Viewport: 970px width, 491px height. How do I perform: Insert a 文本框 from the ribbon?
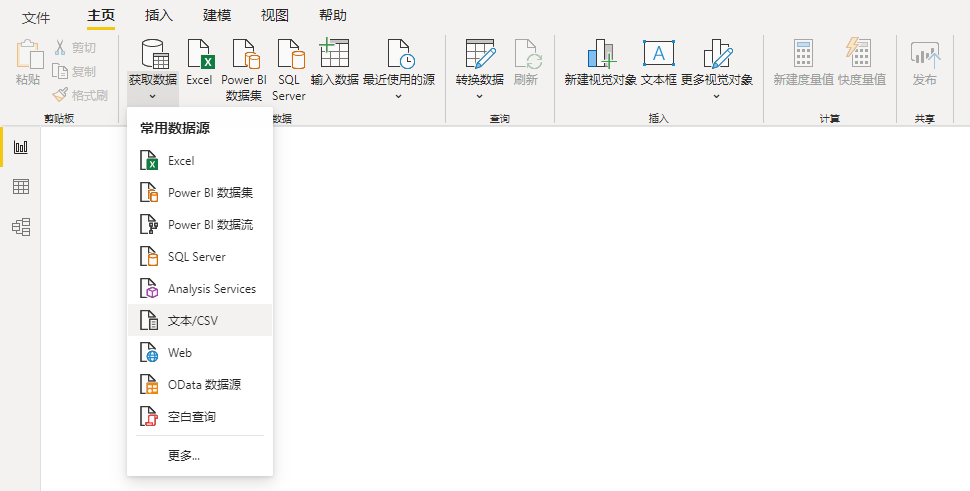[x=658, y=56]
